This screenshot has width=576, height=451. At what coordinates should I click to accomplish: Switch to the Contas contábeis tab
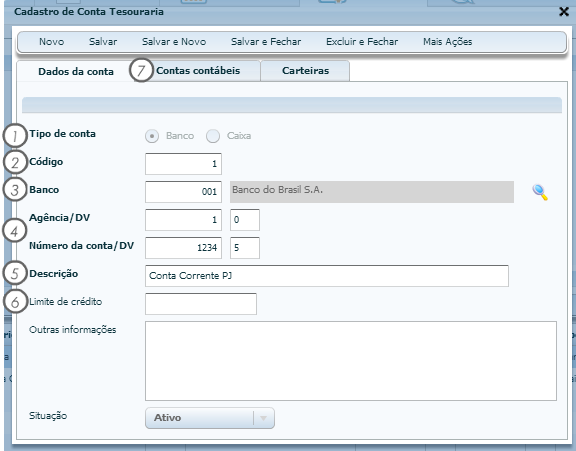tap(198, 71)
